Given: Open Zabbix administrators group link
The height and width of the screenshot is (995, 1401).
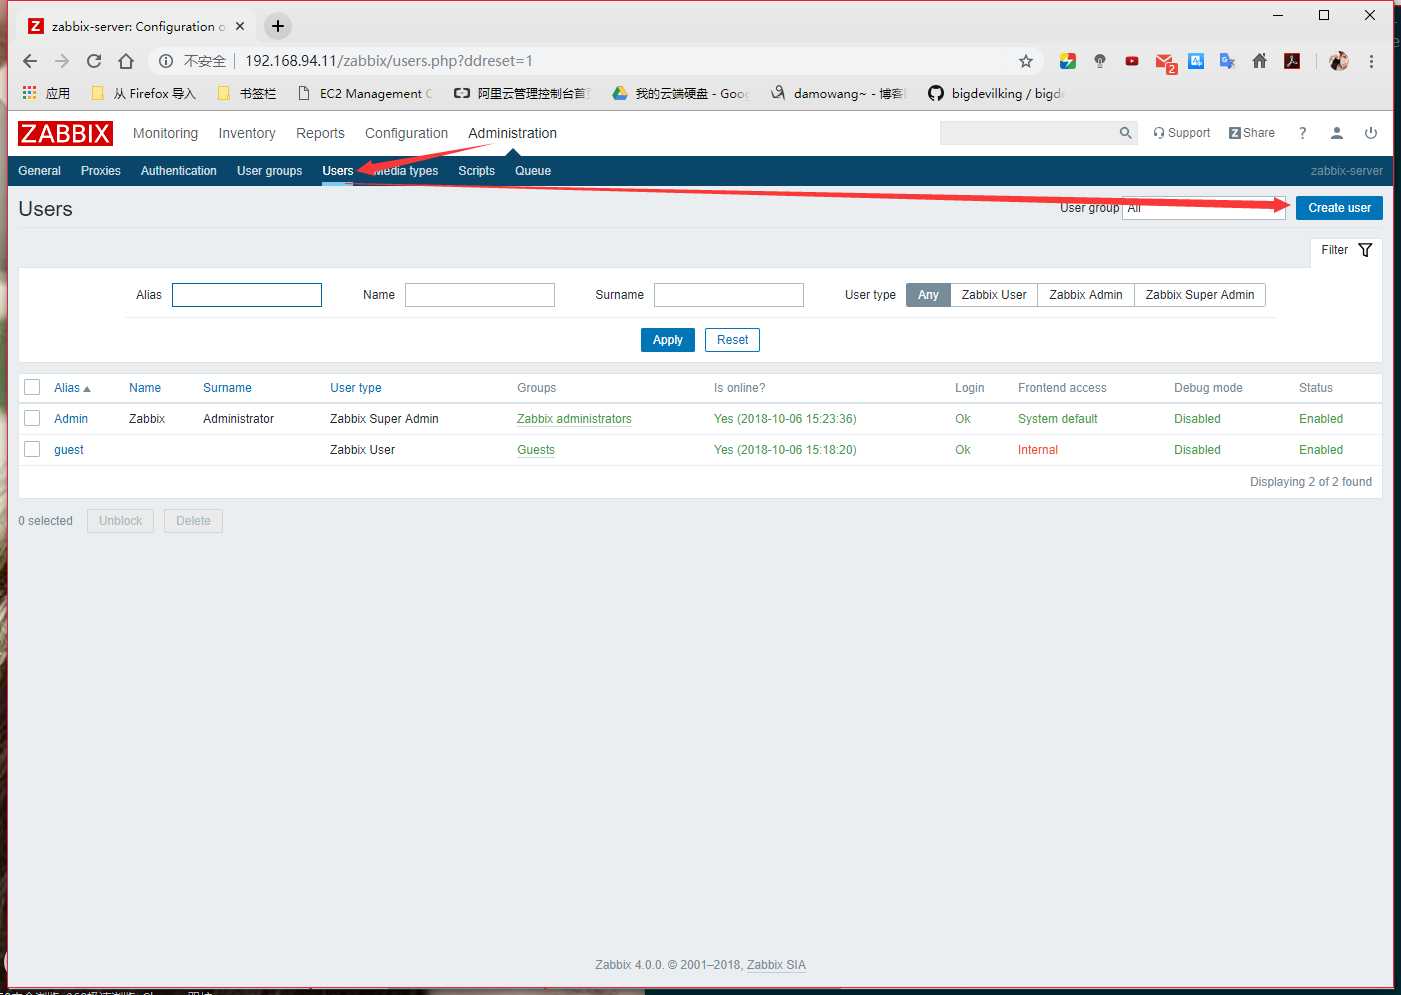Looking at the screenshot, I should 574,419.
